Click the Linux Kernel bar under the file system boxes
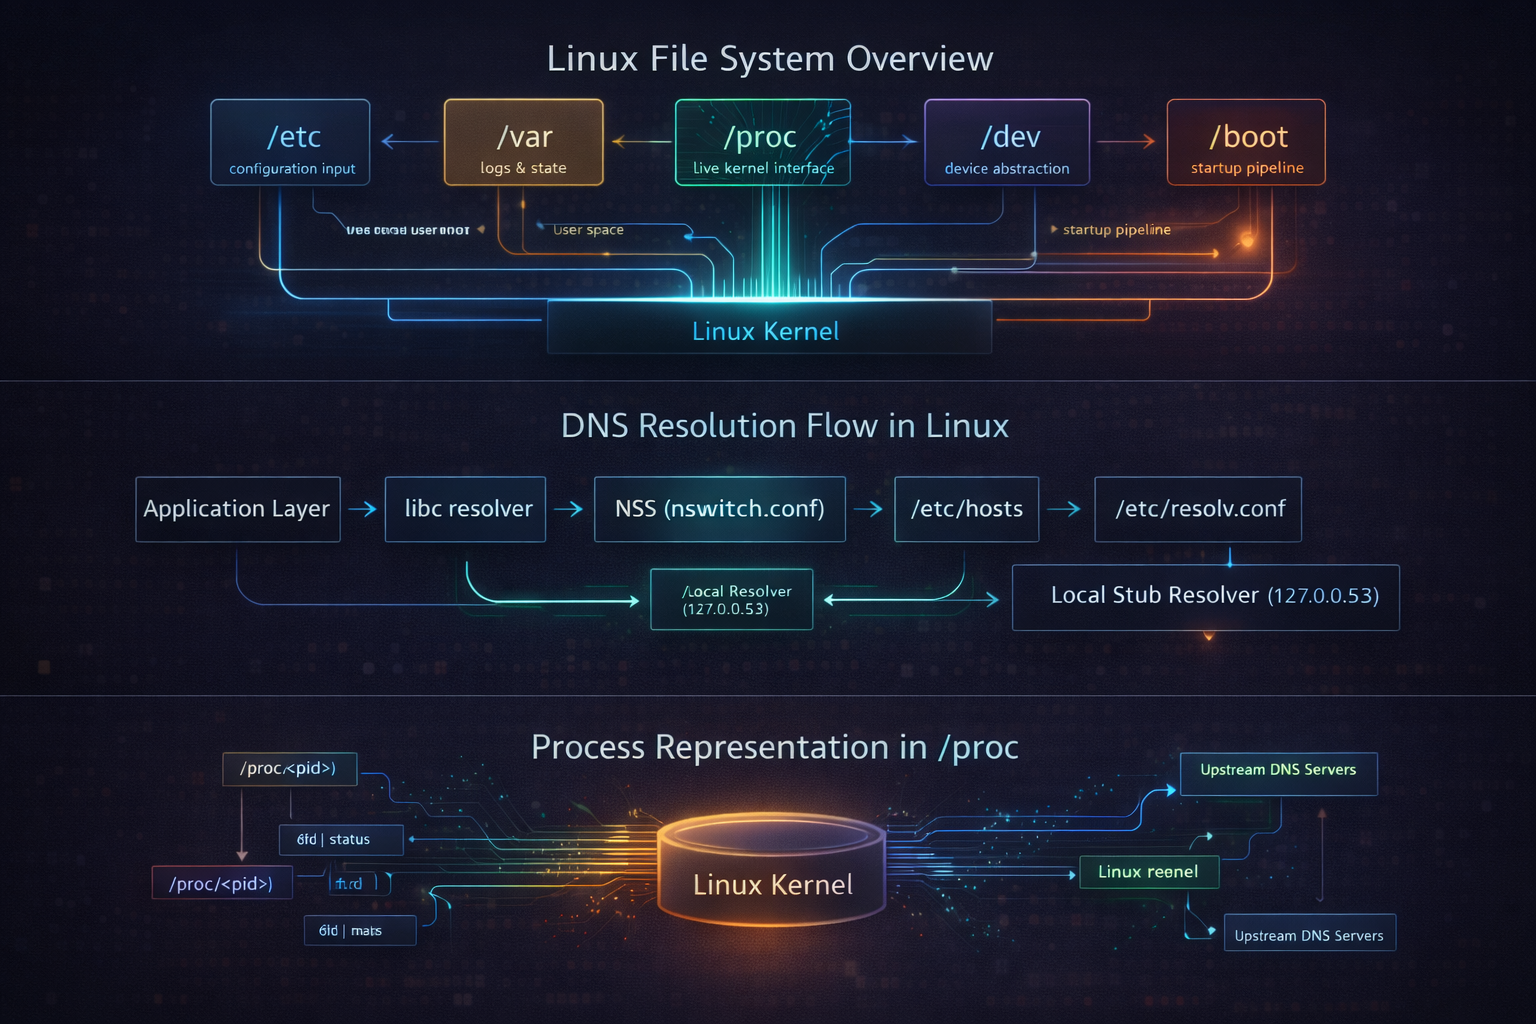Screen dimensions: 1536x1024 769,327
